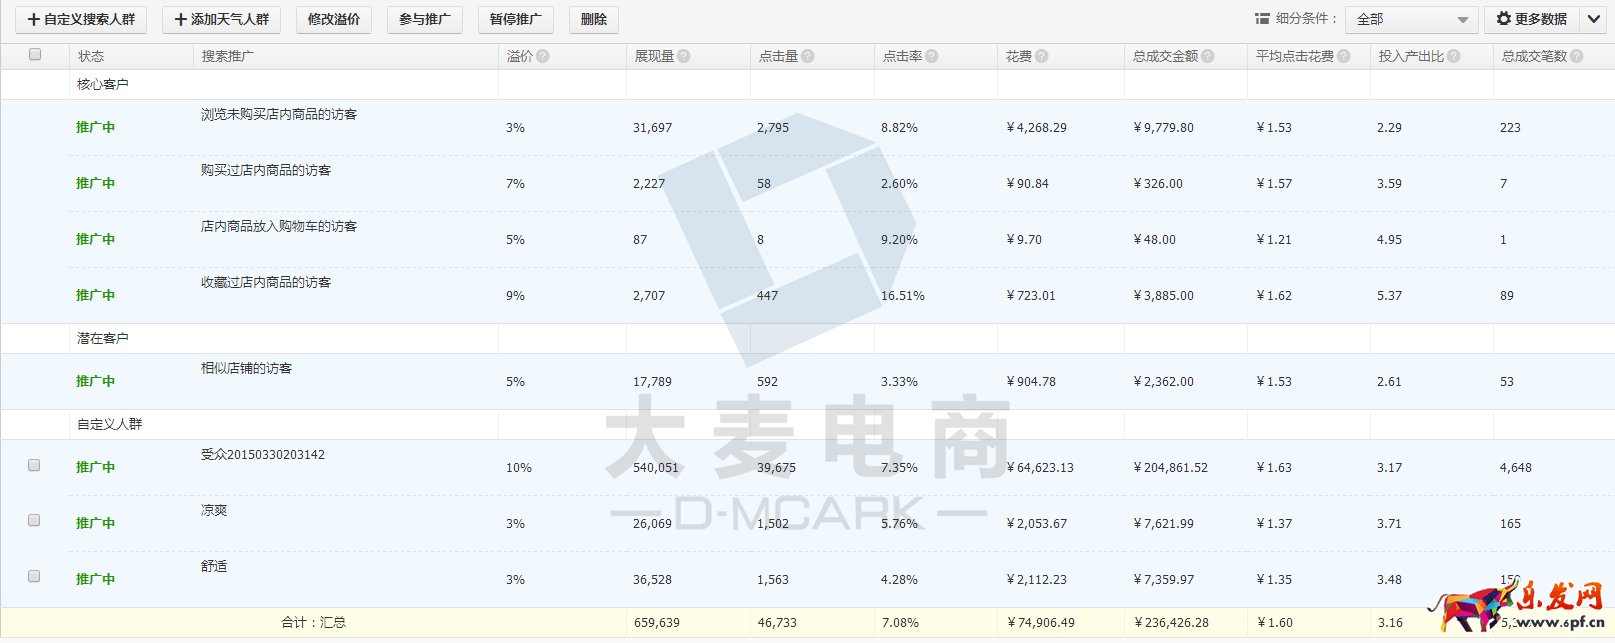The image size is (1615, 643).
Task: Open the 细分条件 全部 dropdown
Action: (x=1411, y=20)
